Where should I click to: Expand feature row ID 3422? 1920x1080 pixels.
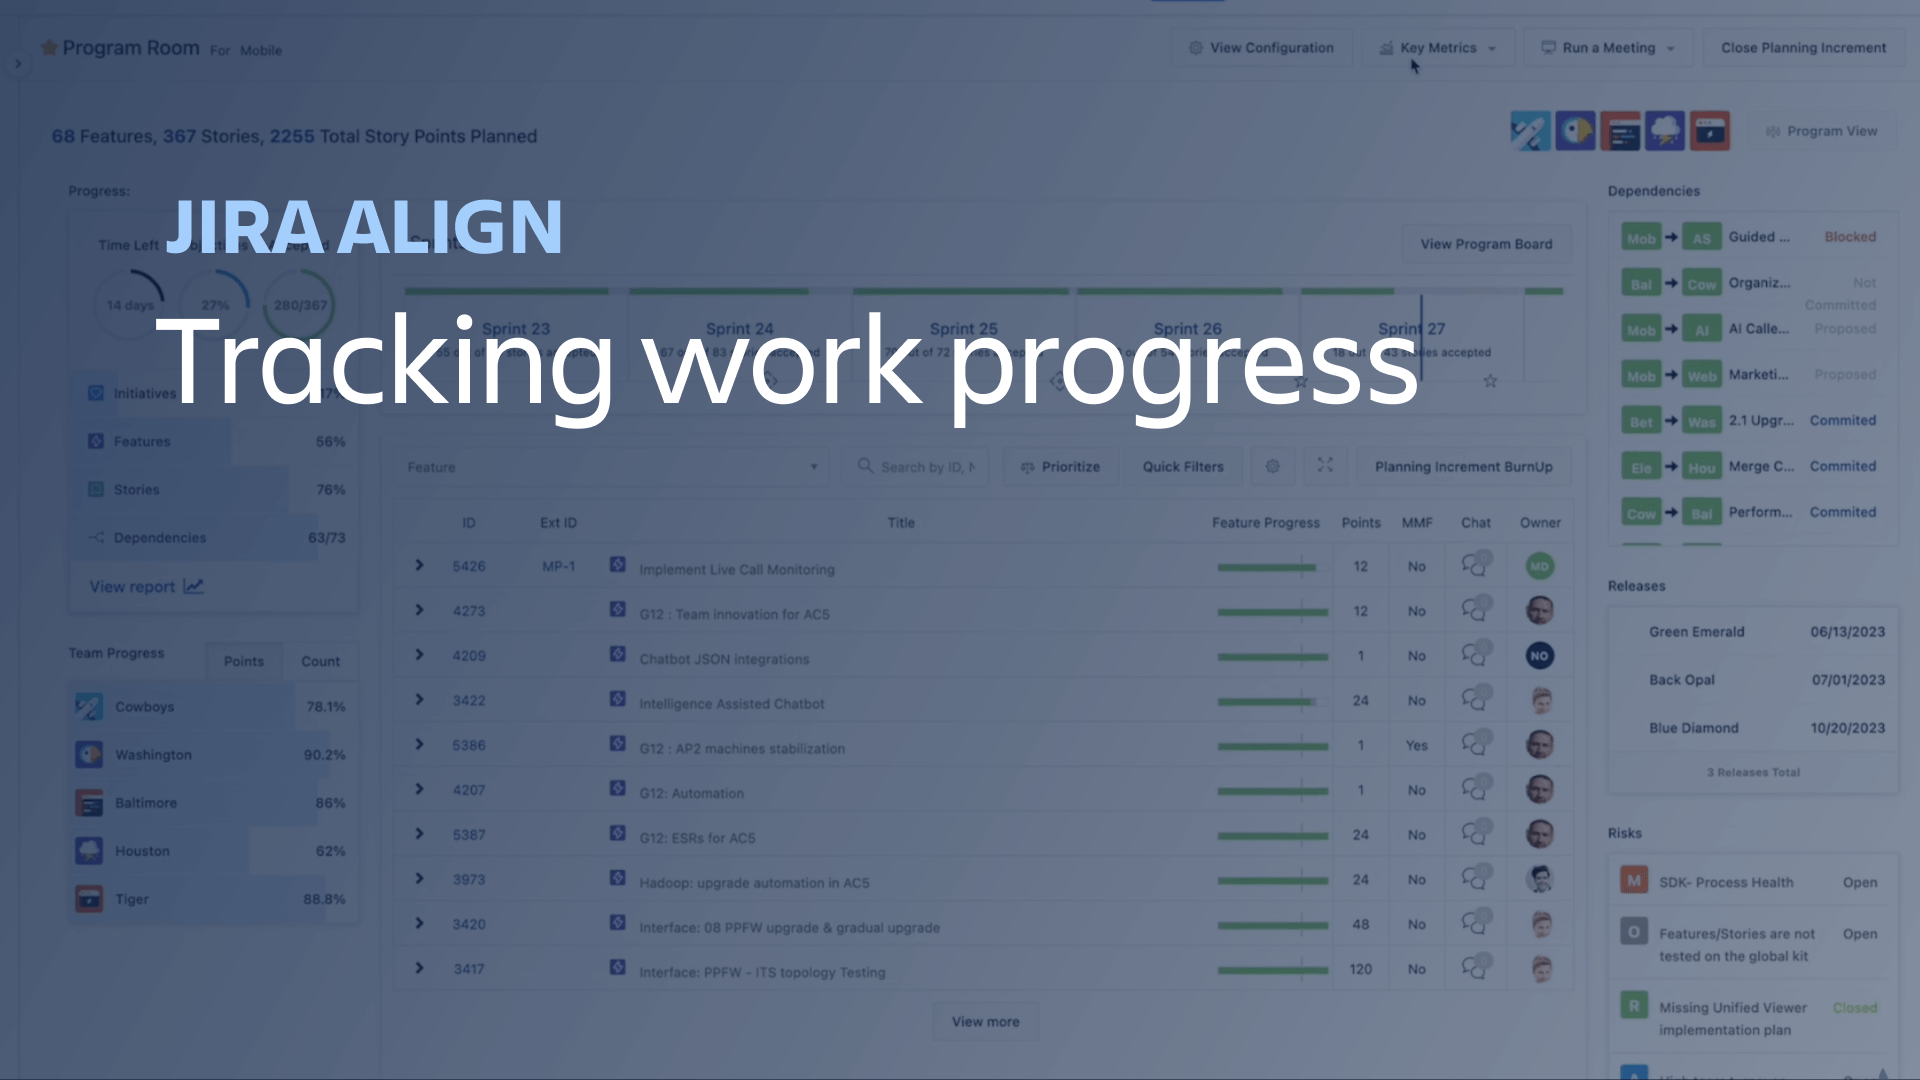[421, 700]
